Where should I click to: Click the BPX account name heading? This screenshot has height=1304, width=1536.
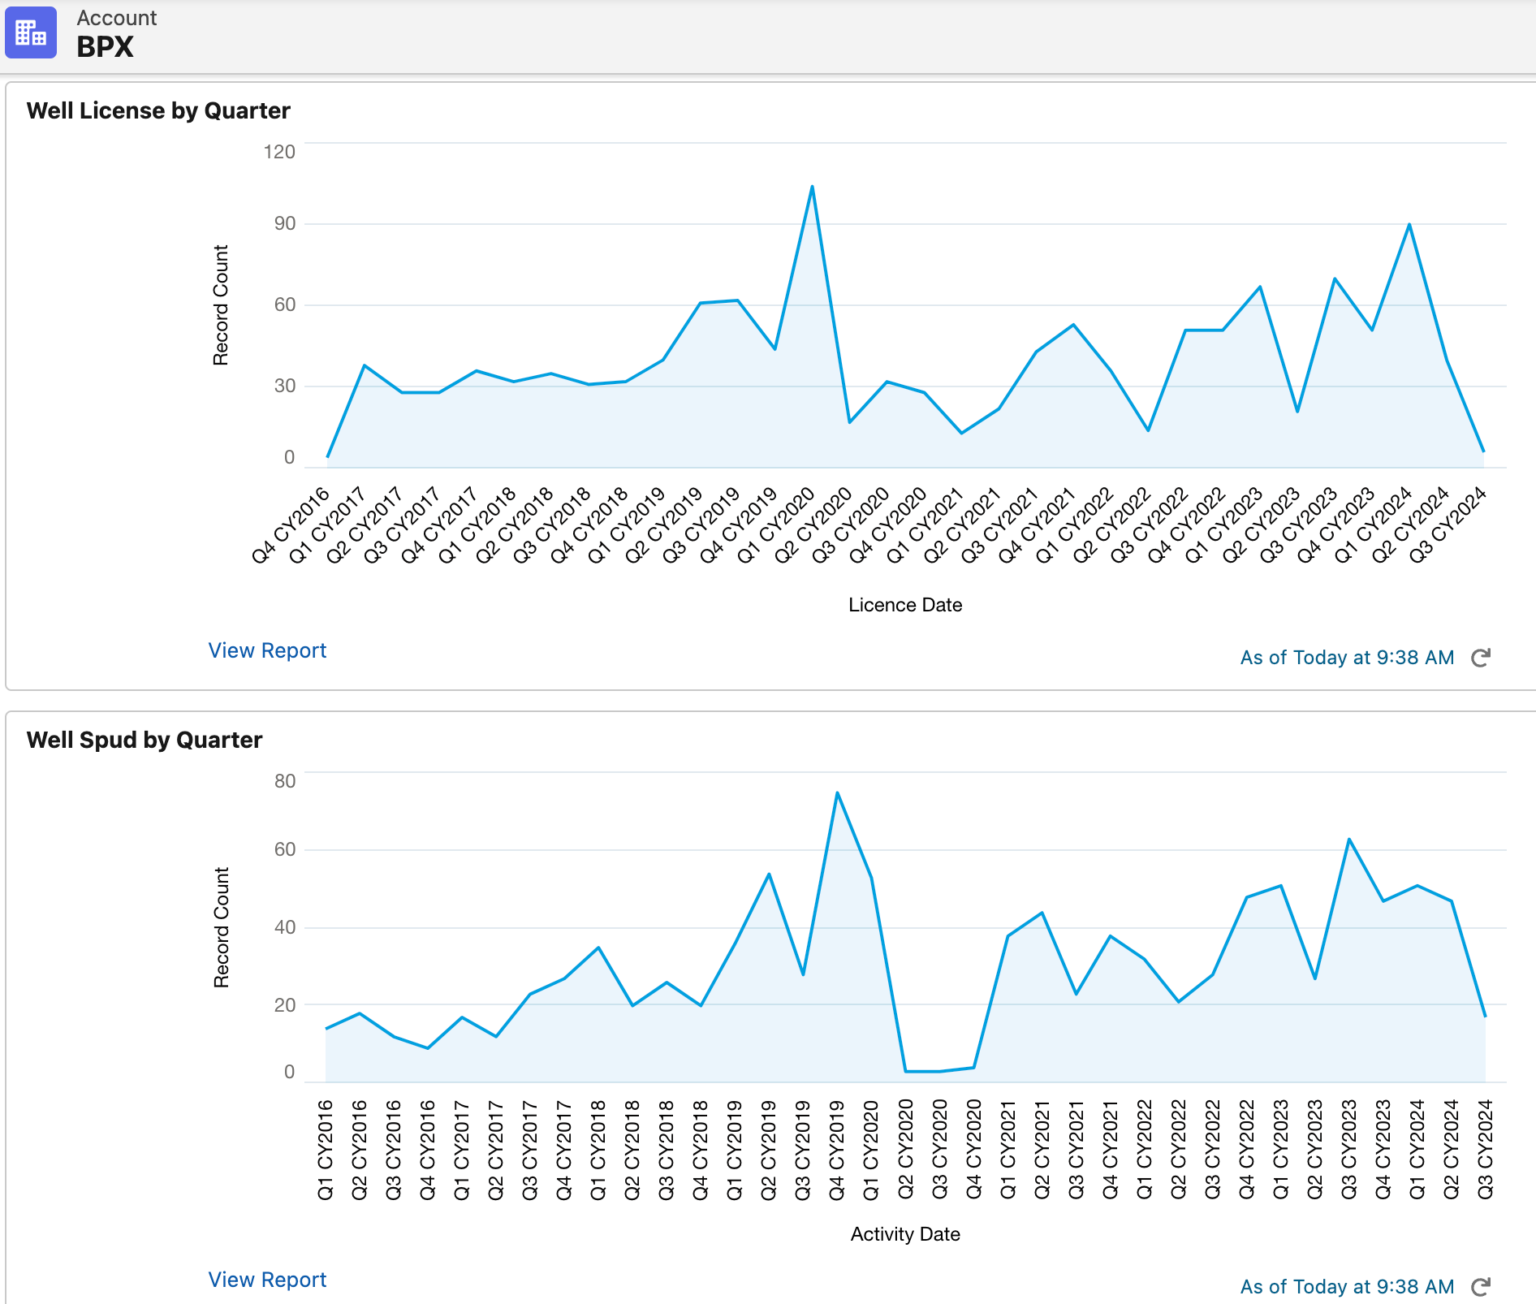click(x=105, y=47)
